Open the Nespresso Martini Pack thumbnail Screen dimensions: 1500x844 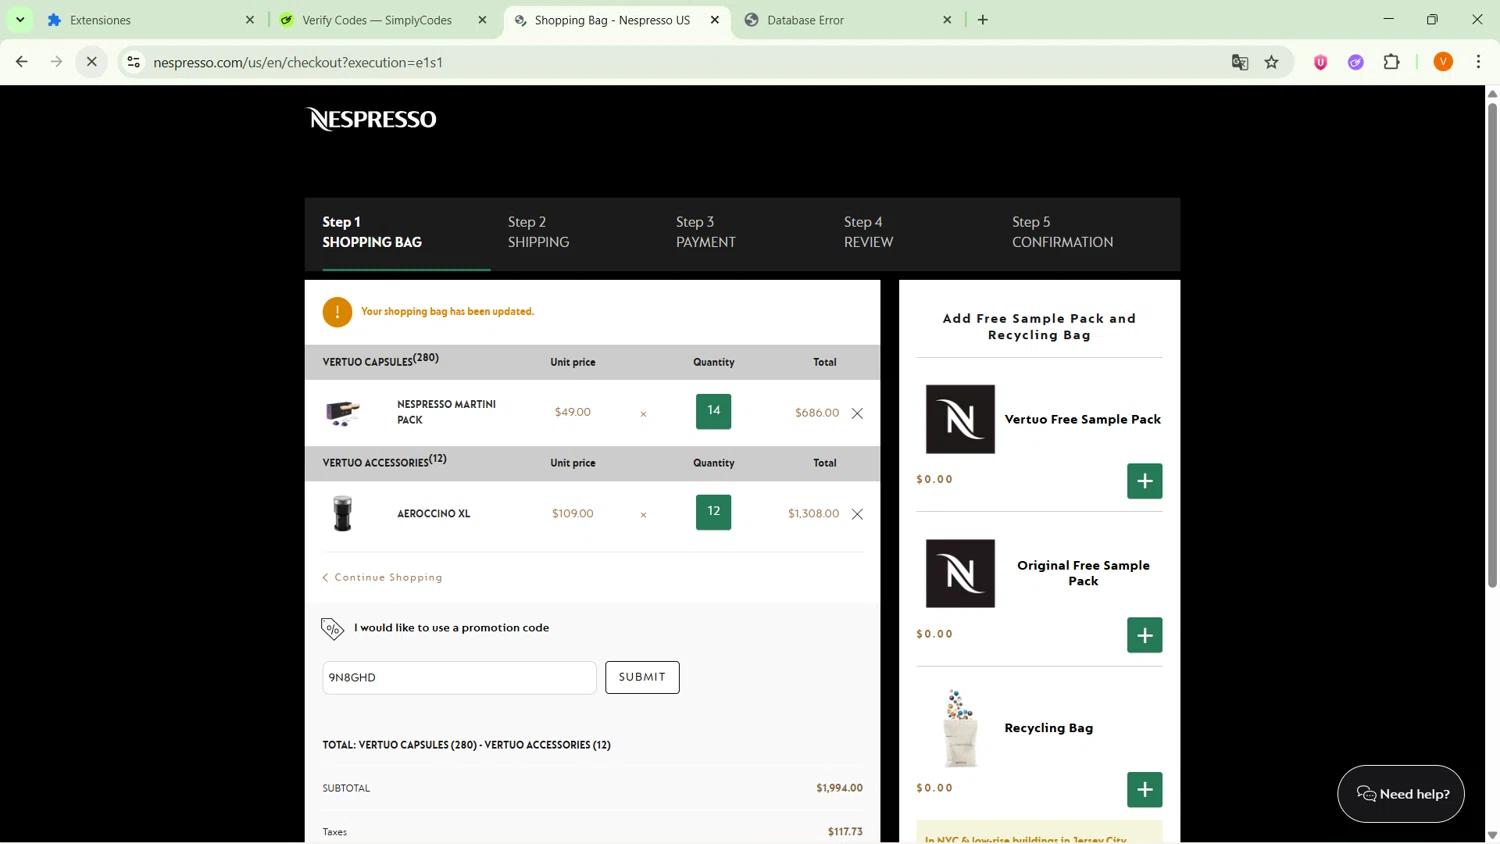[343, 412]
